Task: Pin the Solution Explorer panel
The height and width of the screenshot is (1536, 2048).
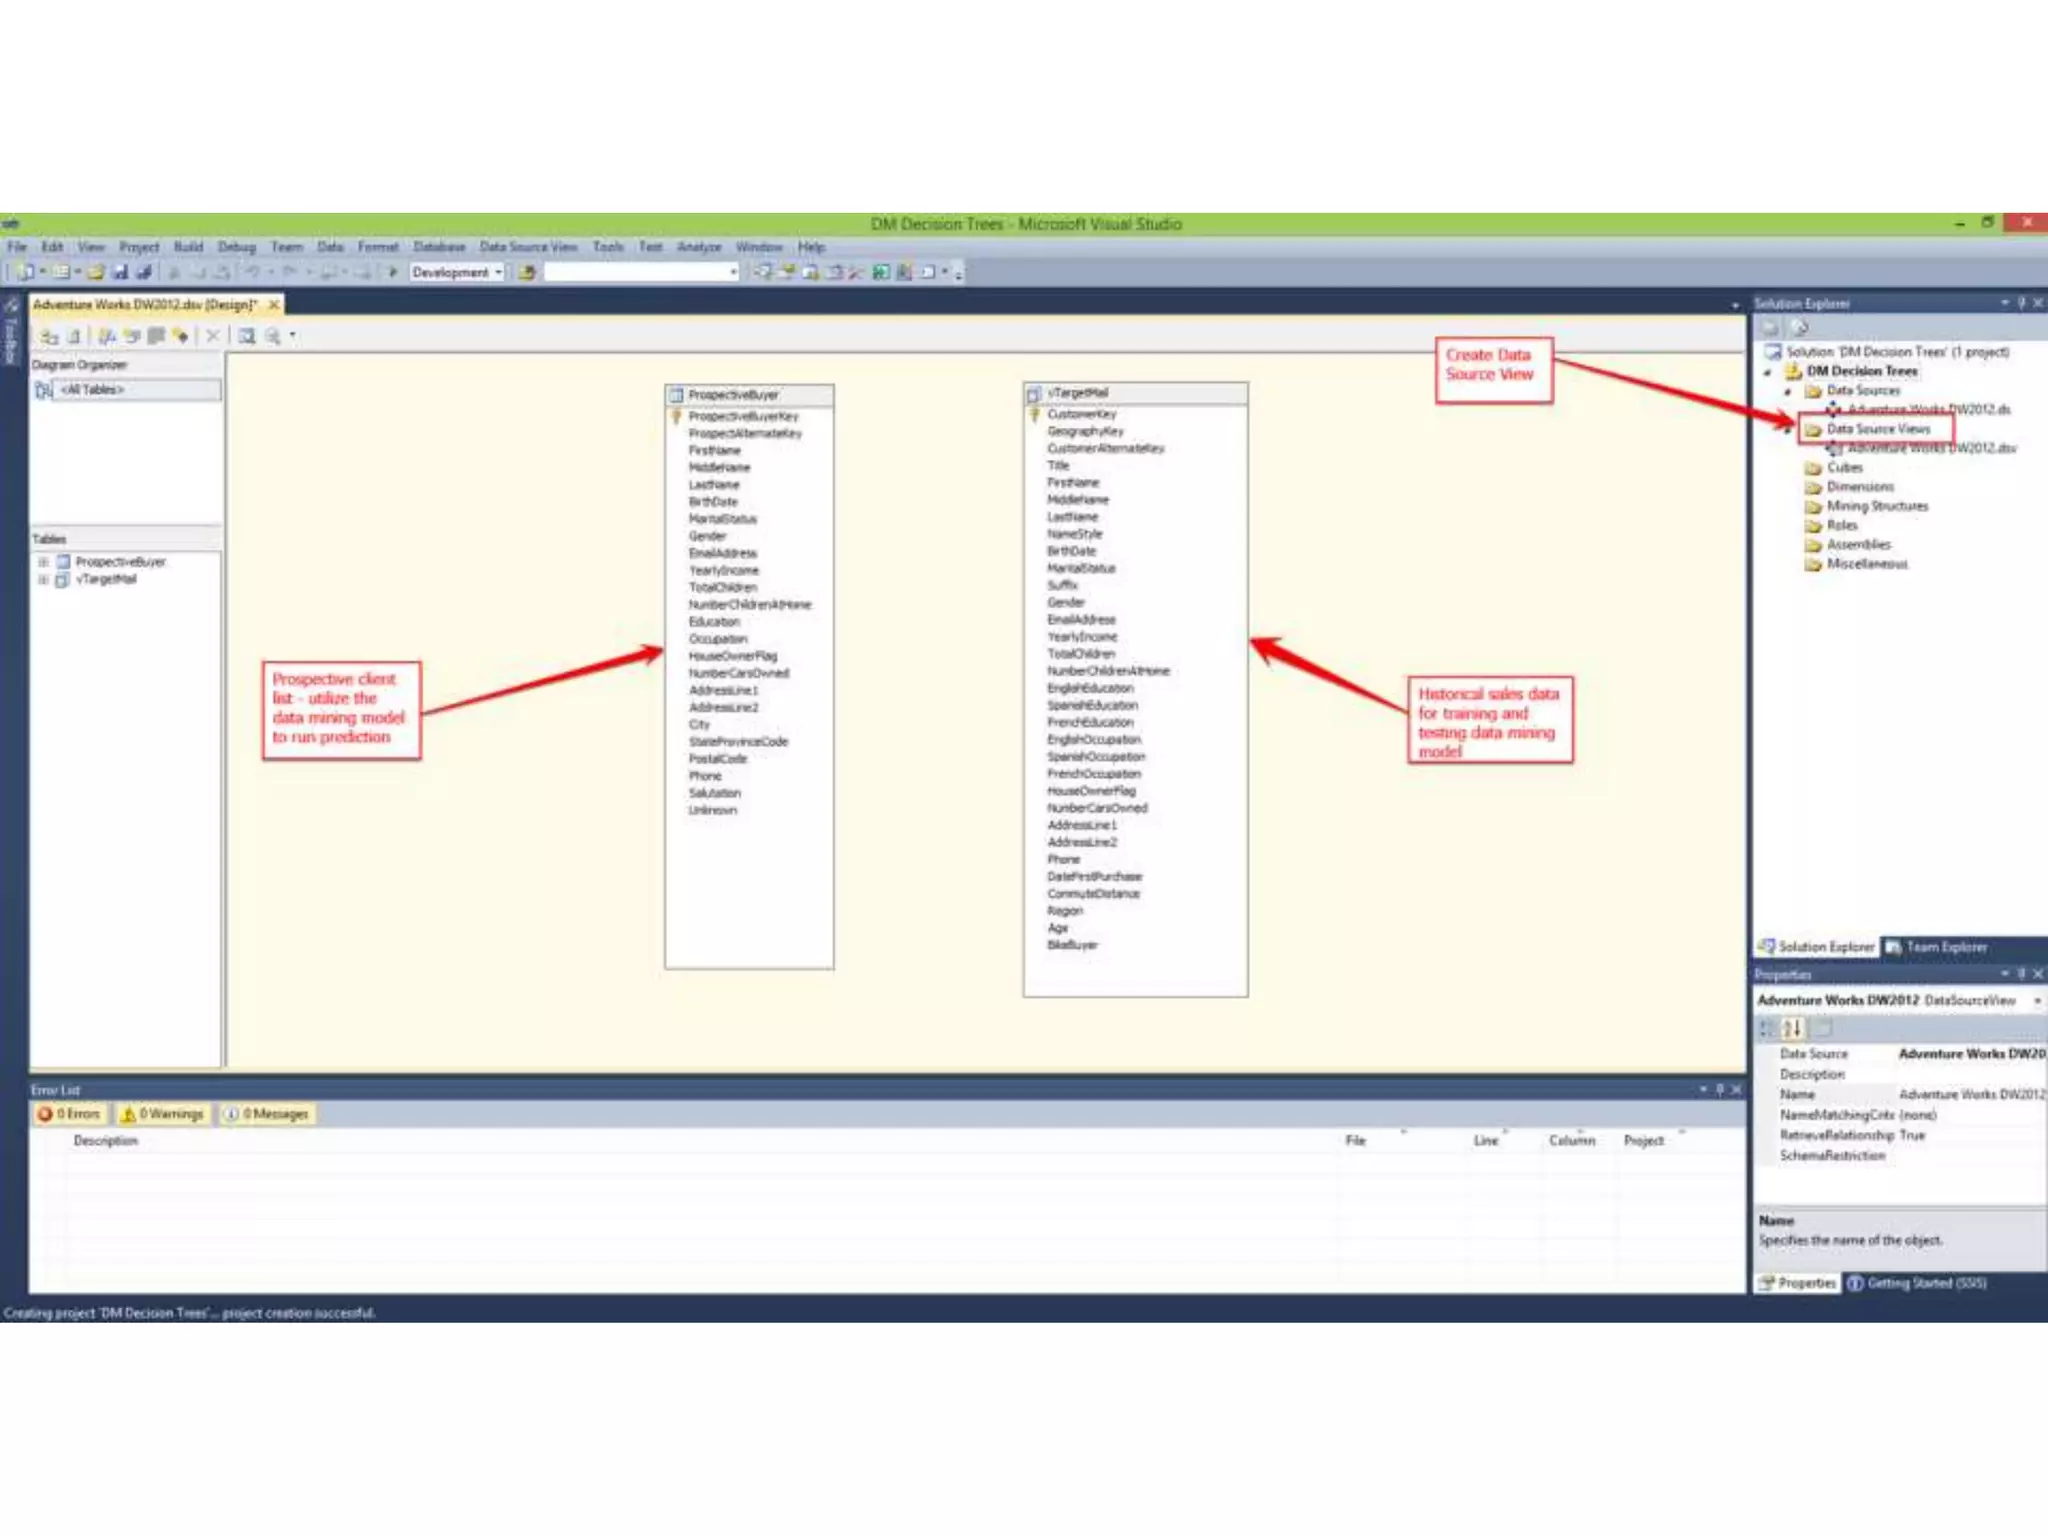Action: [2021, 303]
